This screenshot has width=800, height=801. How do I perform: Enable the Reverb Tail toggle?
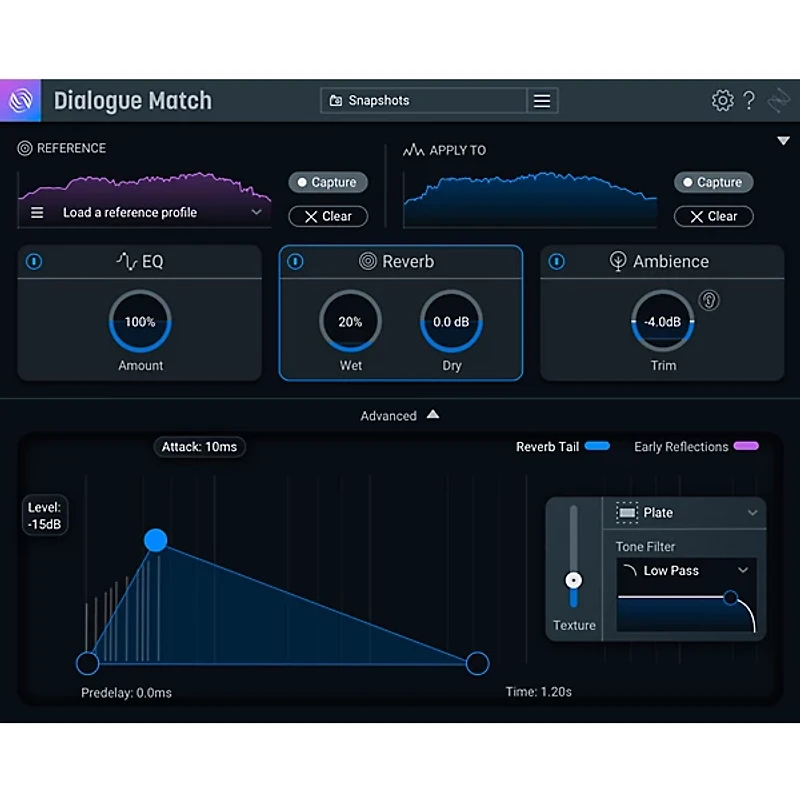point(597,446)
